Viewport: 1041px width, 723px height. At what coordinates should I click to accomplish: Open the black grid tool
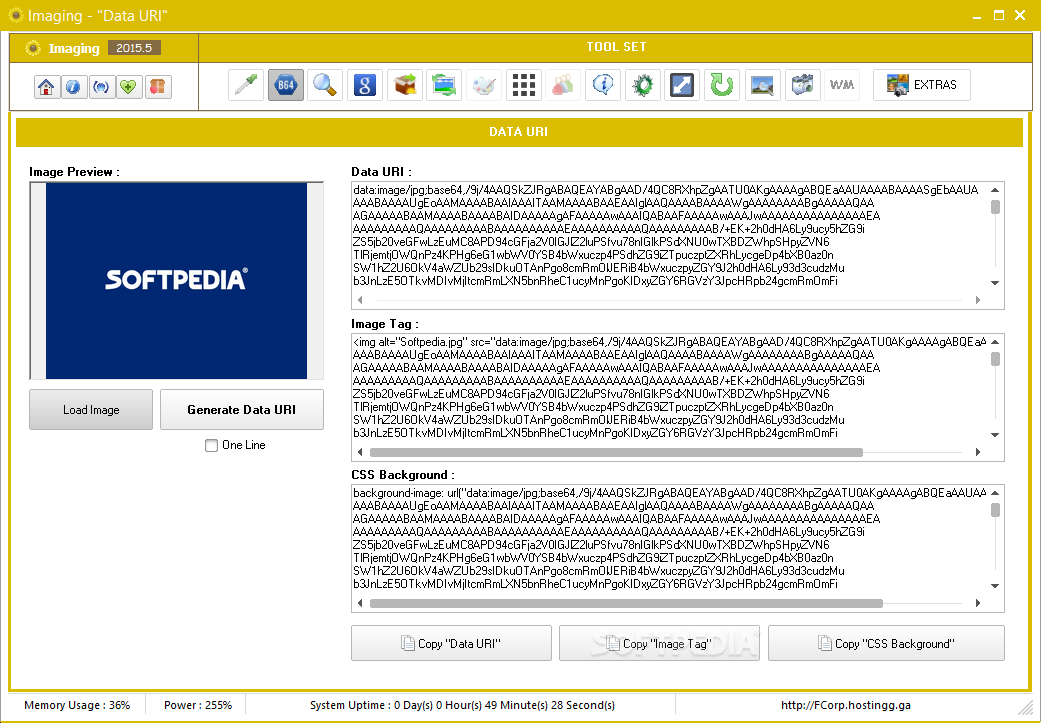point(524,85)
